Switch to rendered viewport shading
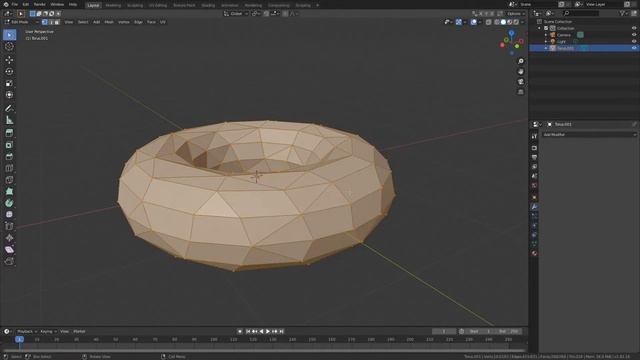640x360 pixels. [x=516, y=22]
